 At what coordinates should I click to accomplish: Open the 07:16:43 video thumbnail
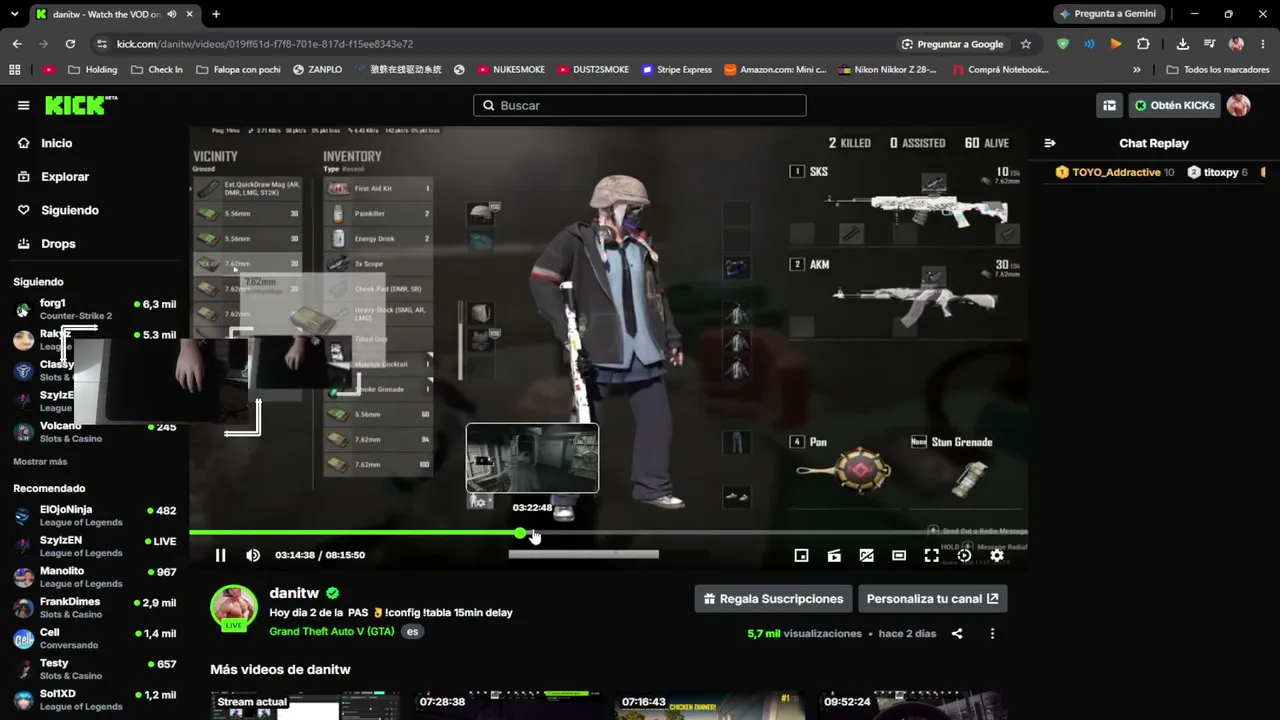pos(710,705)
